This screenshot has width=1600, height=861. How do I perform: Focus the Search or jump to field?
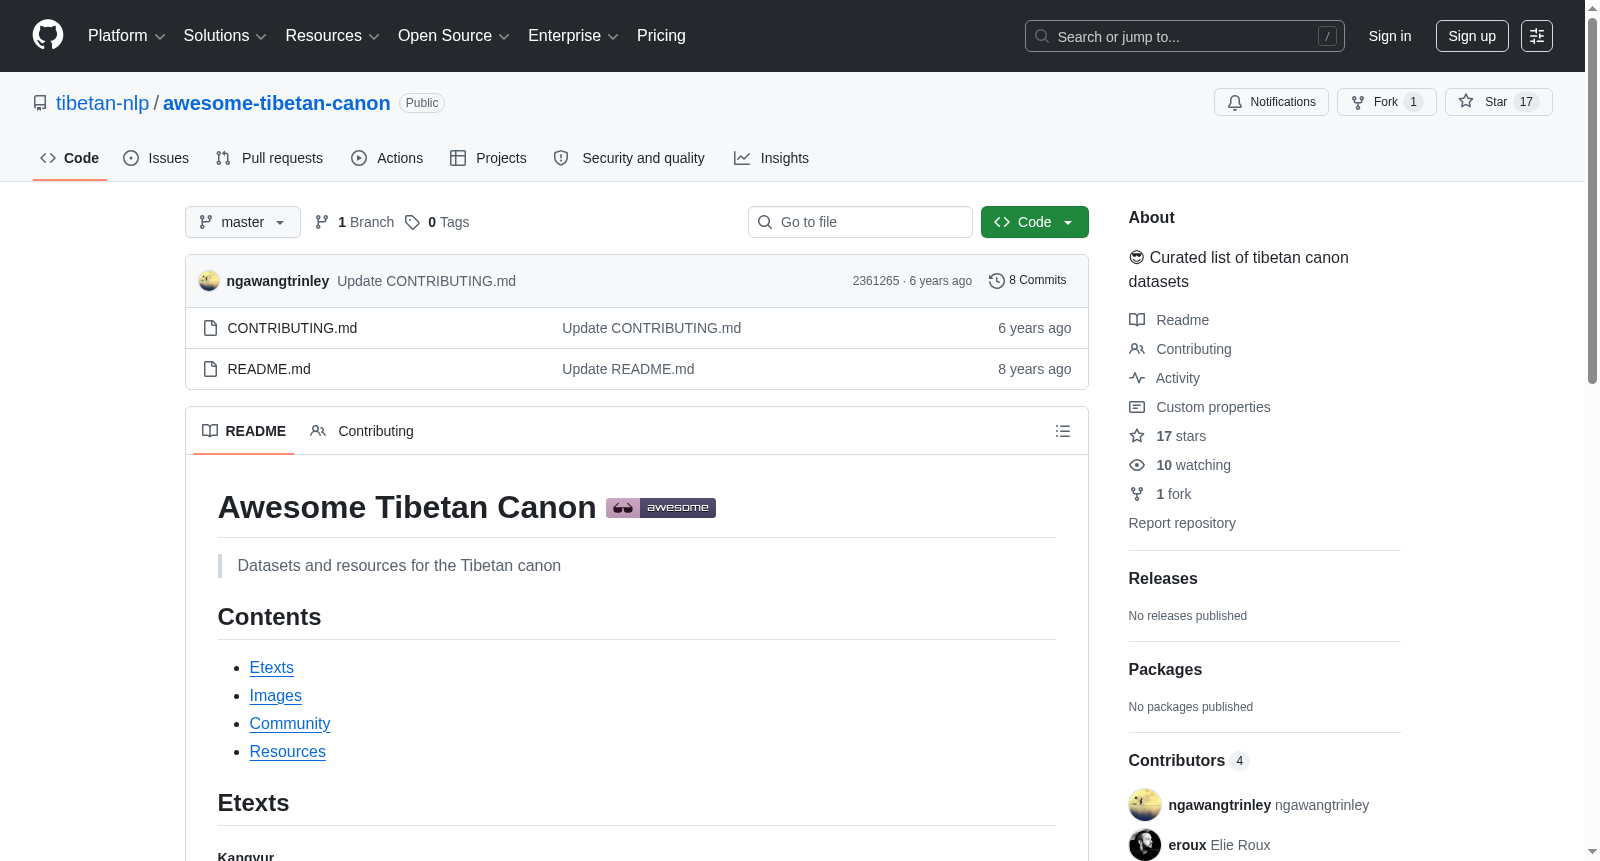[1184, 36]
